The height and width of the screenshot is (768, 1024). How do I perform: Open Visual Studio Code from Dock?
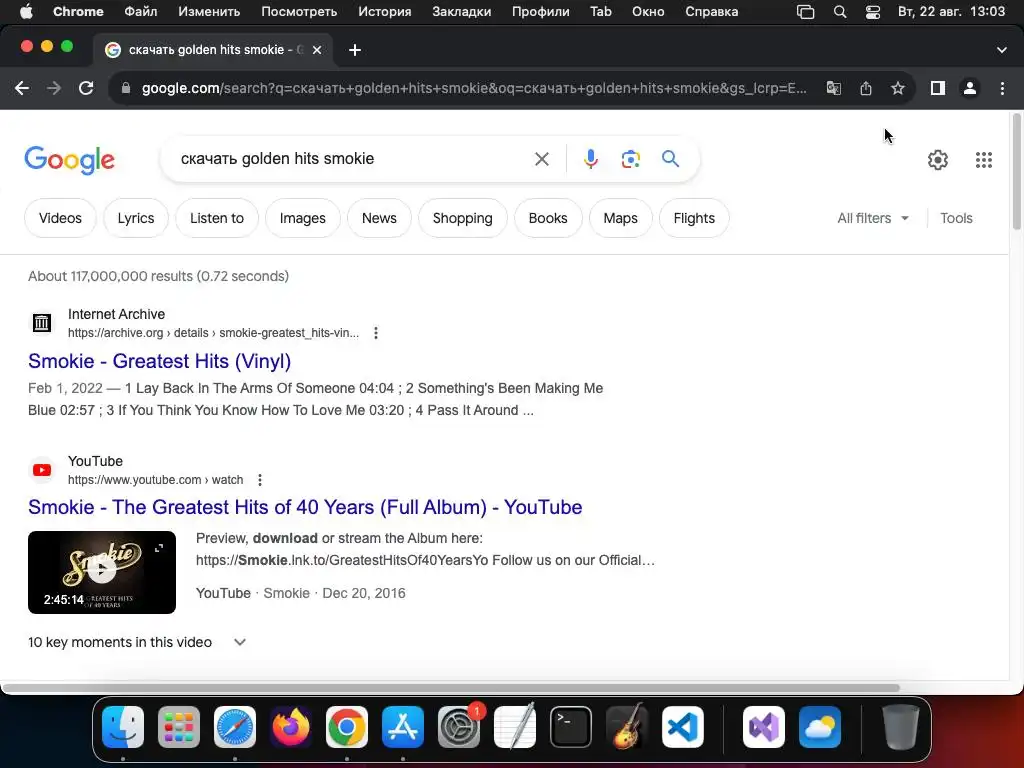[x=683, y=727]
